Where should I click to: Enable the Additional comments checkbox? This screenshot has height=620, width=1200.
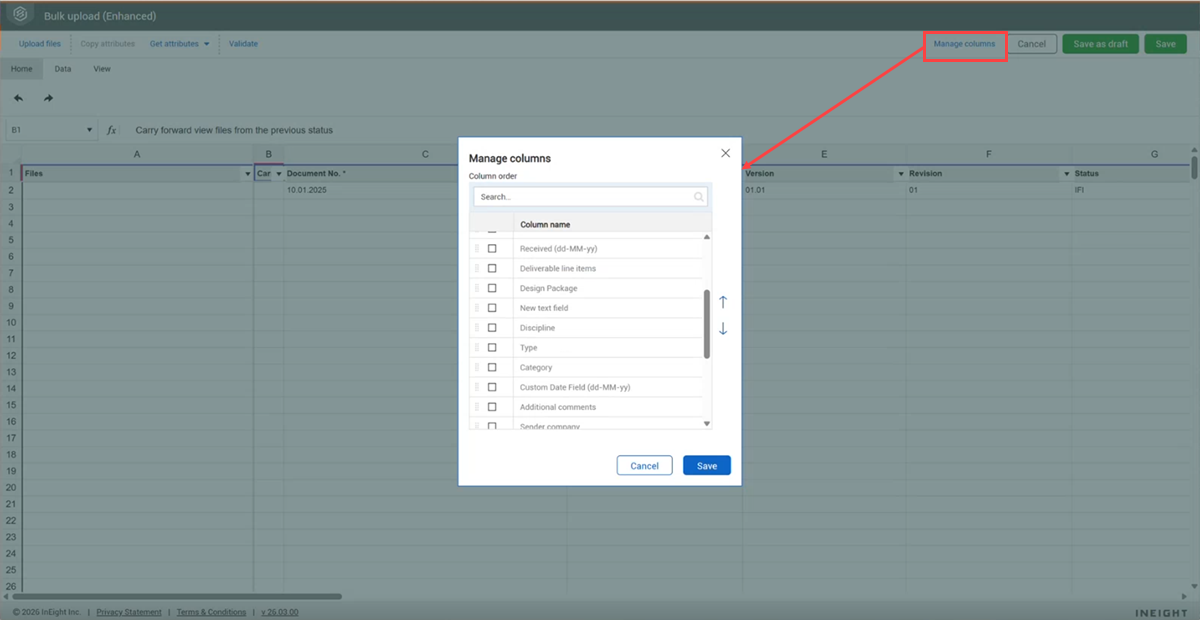tap(492, 407)
